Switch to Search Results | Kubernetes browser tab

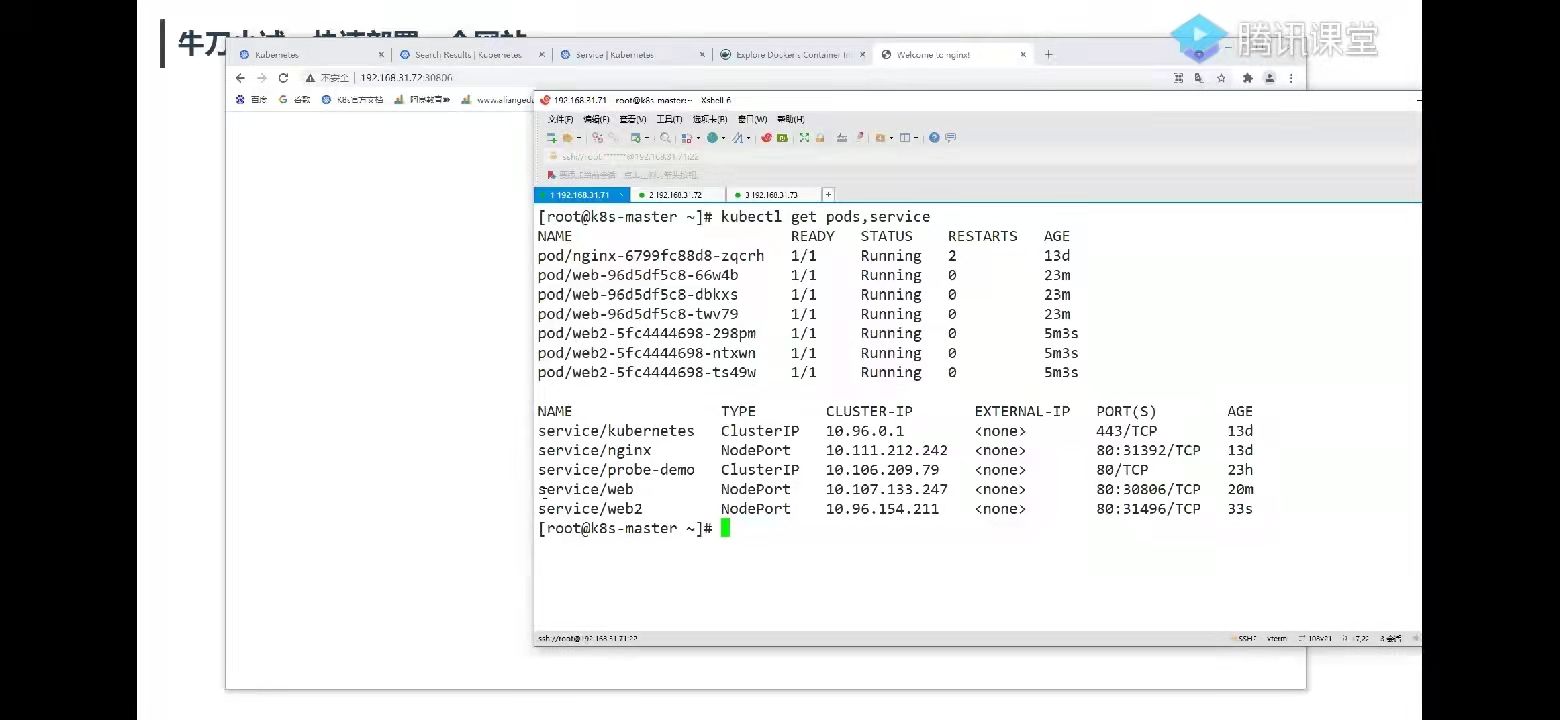click(472, 55)
